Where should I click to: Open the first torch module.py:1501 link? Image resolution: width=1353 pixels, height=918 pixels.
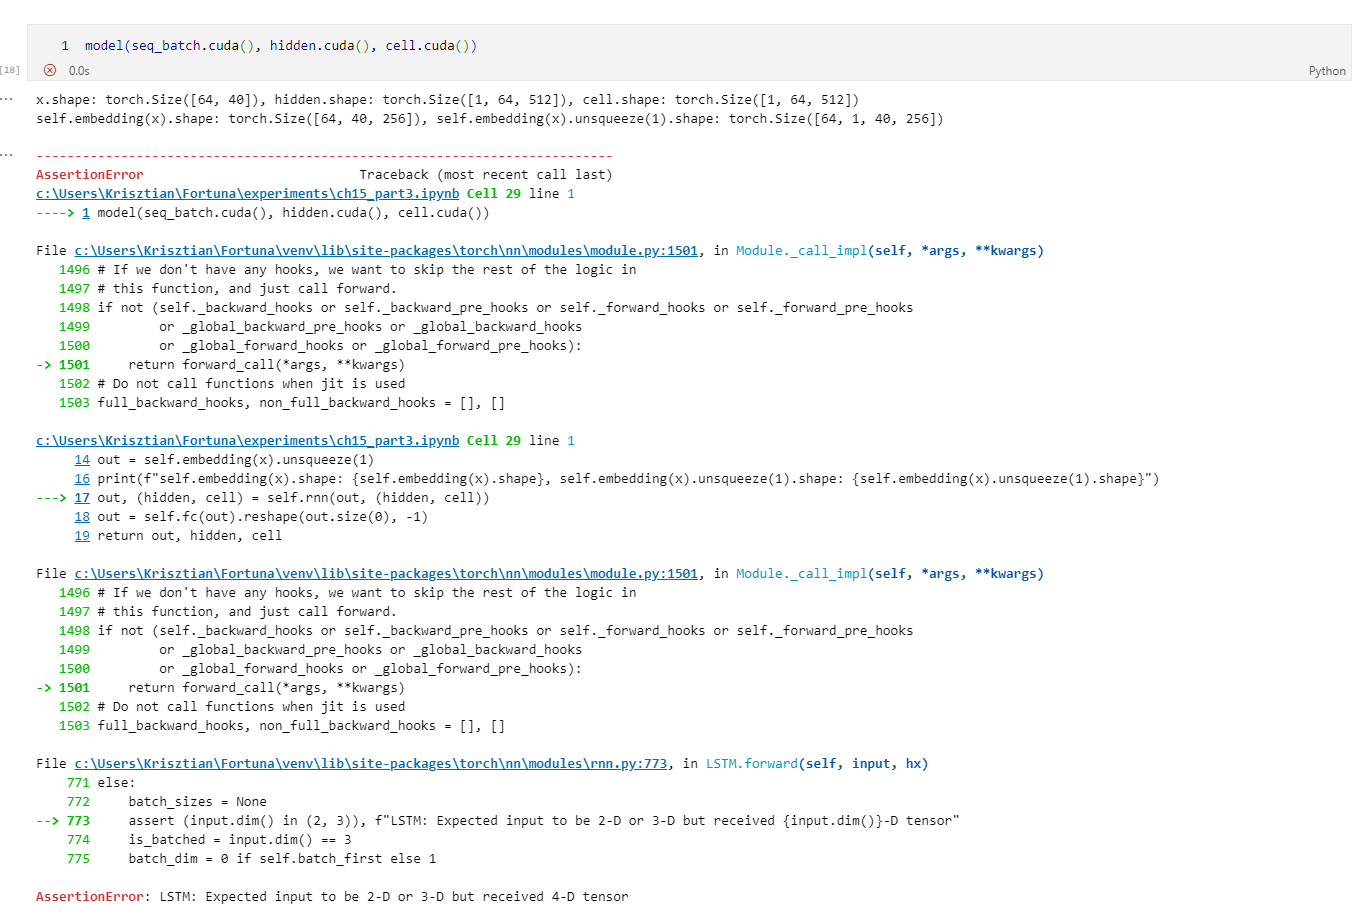coord(390,250)
